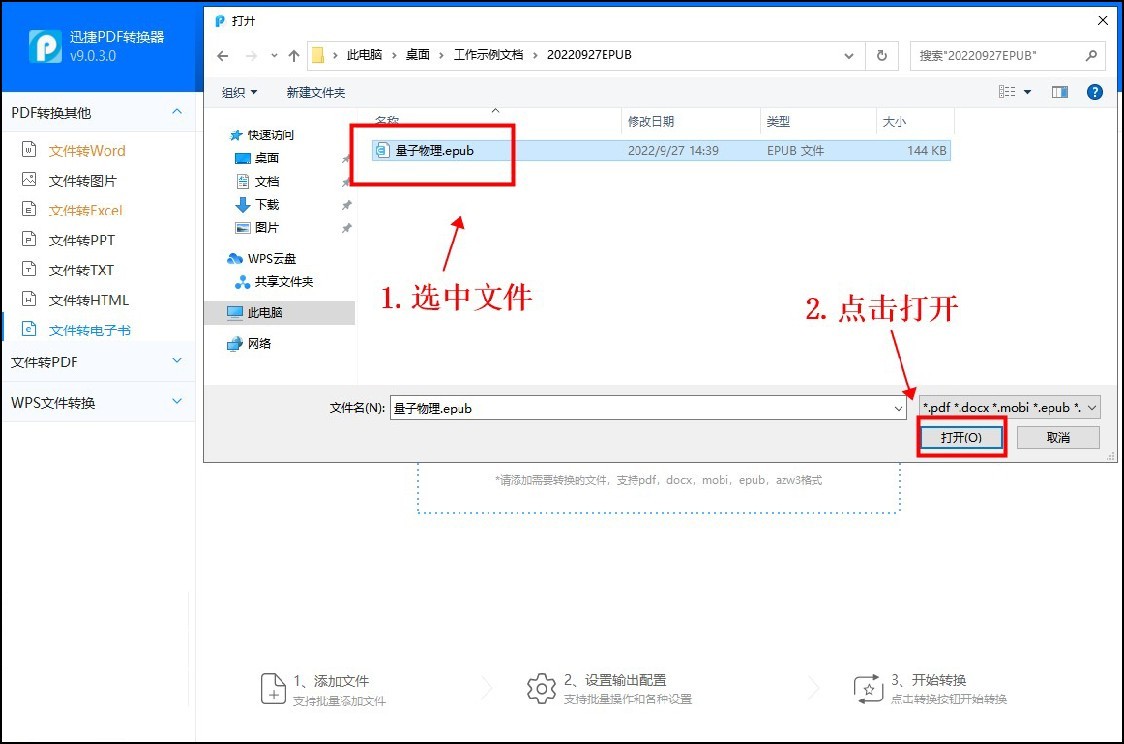Open the 组织 menu
1124x744 pixels.
[x=239, y=91]
